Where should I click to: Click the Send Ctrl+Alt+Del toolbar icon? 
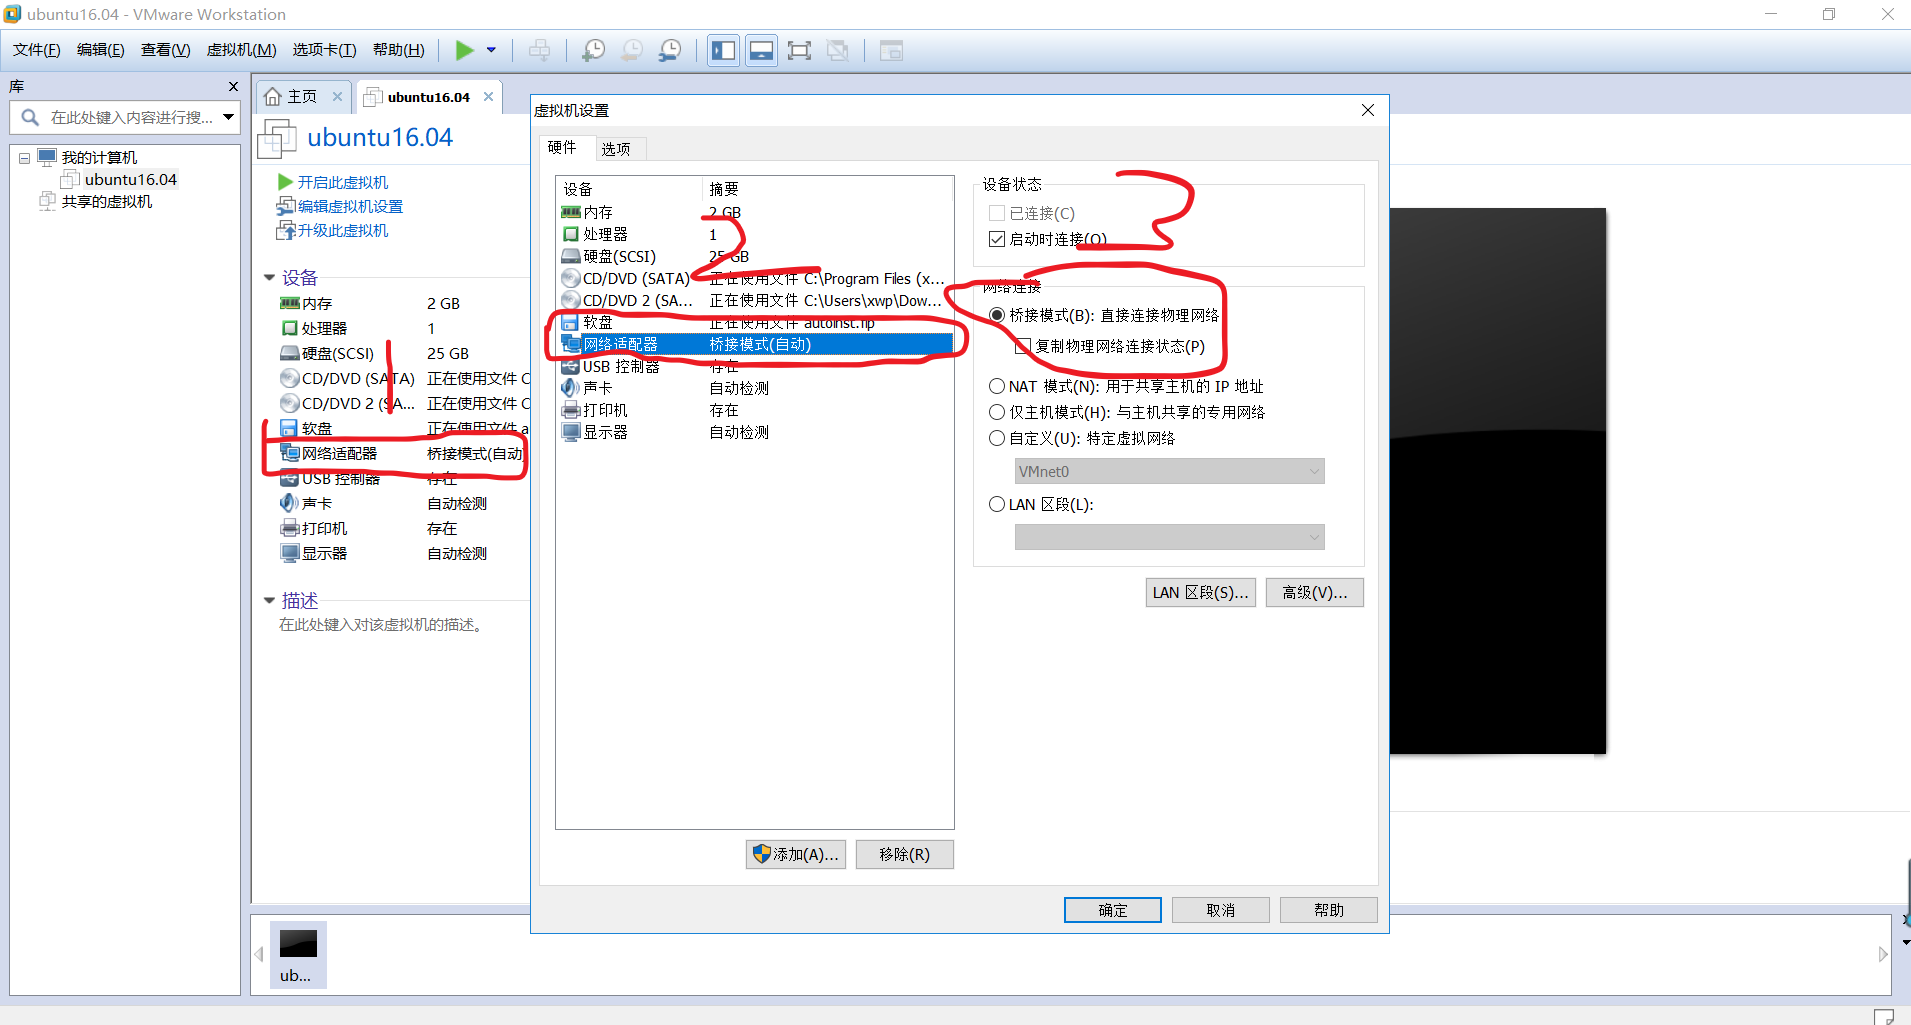click(x=539, y=50)
